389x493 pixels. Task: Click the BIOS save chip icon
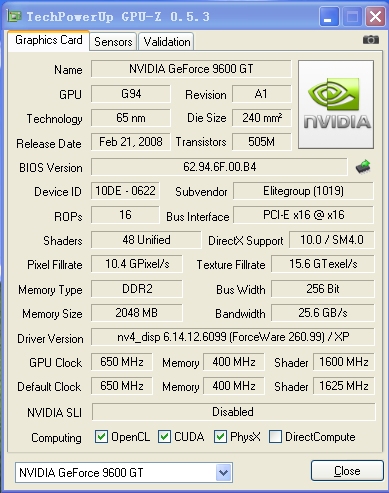coord(363,166)
